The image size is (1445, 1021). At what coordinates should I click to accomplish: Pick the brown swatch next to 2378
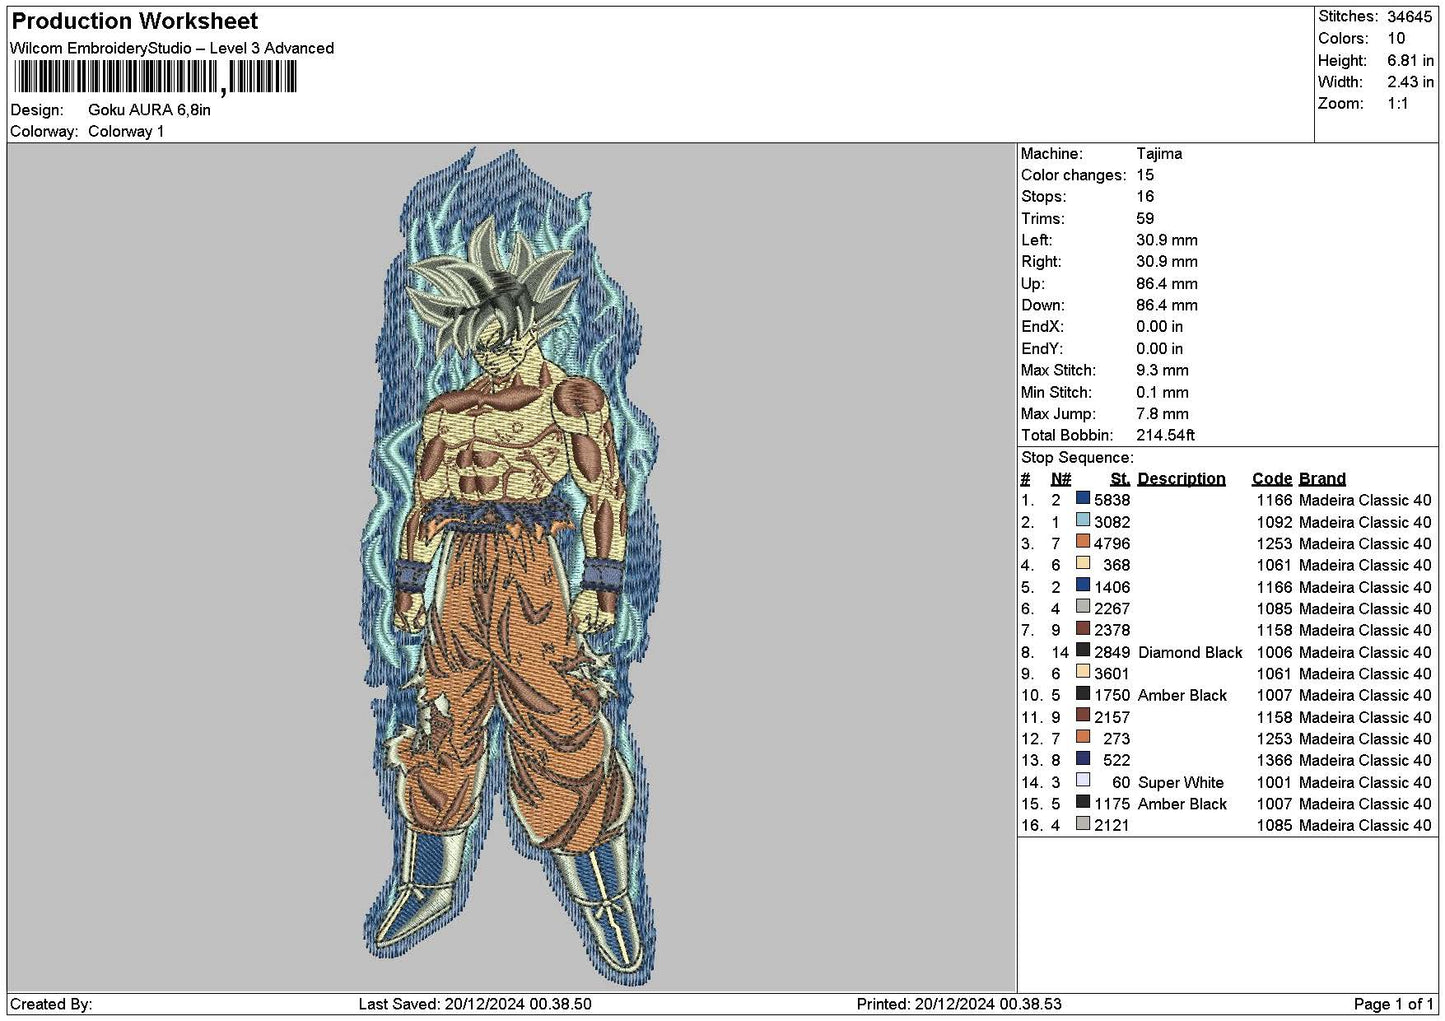[1083, 629]
